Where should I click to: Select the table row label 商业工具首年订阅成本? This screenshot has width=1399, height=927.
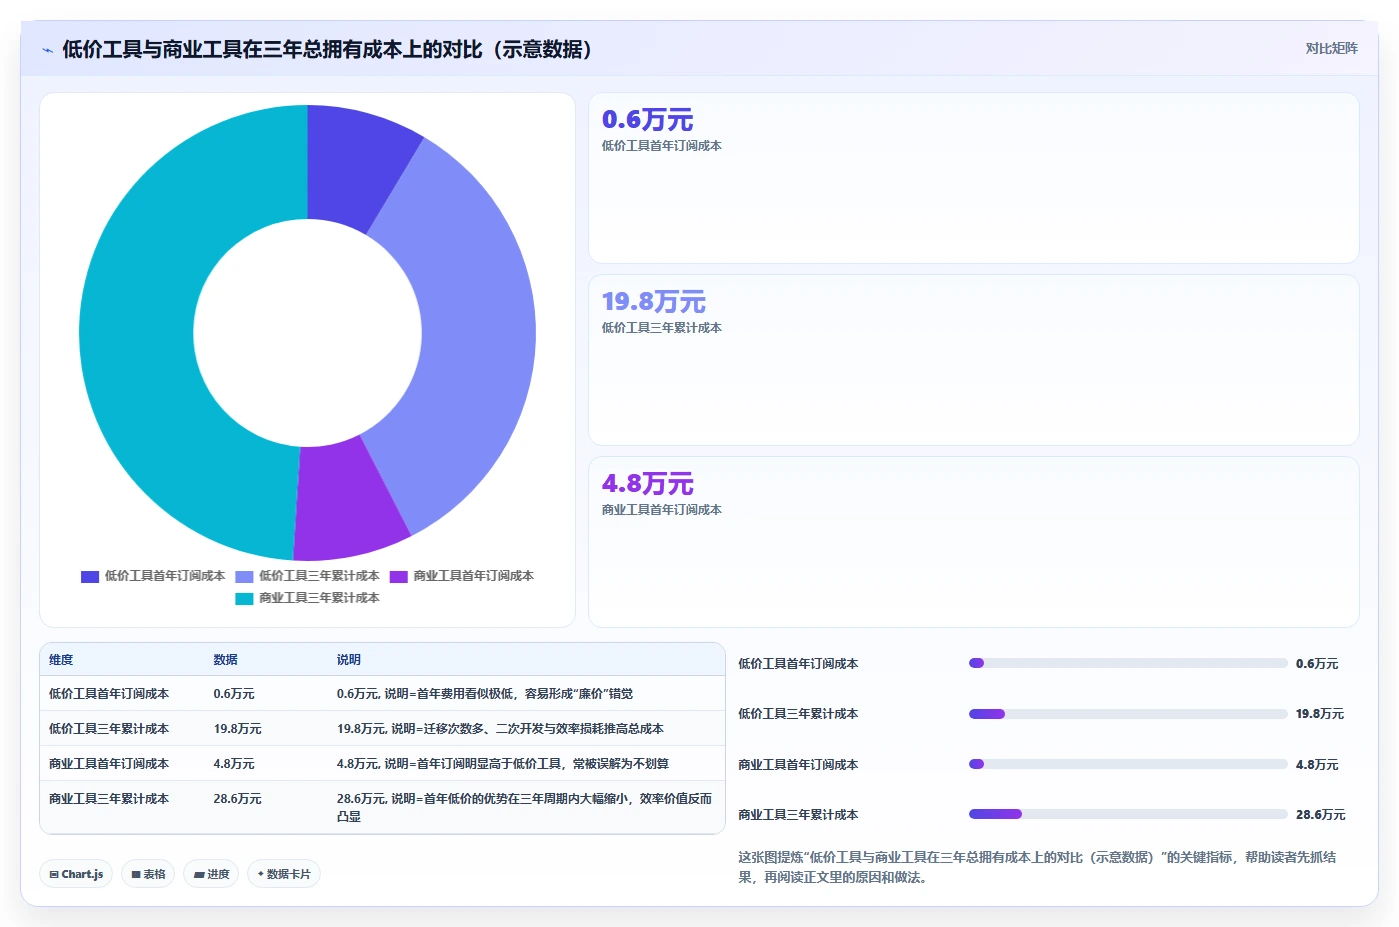coord(109,764)
